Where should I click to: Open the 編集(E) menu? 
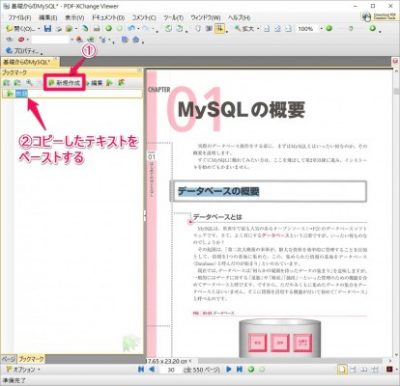(x=48, y=17)
